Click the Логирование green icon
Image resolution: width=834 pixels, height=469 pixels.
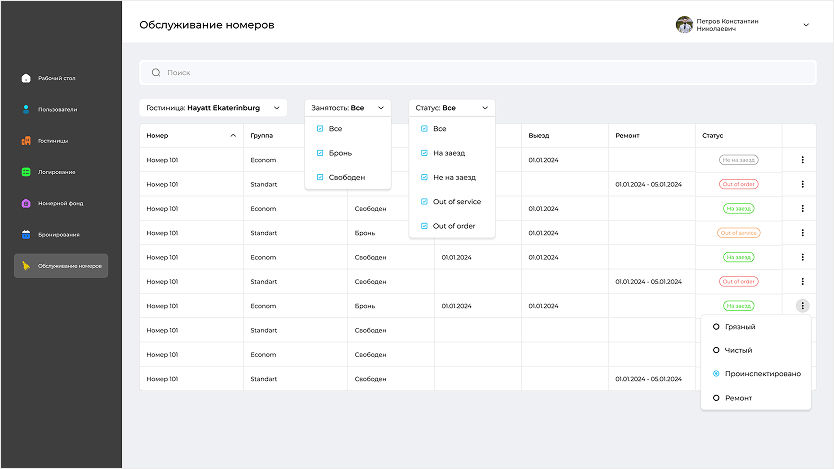click(x=26, y=172)
